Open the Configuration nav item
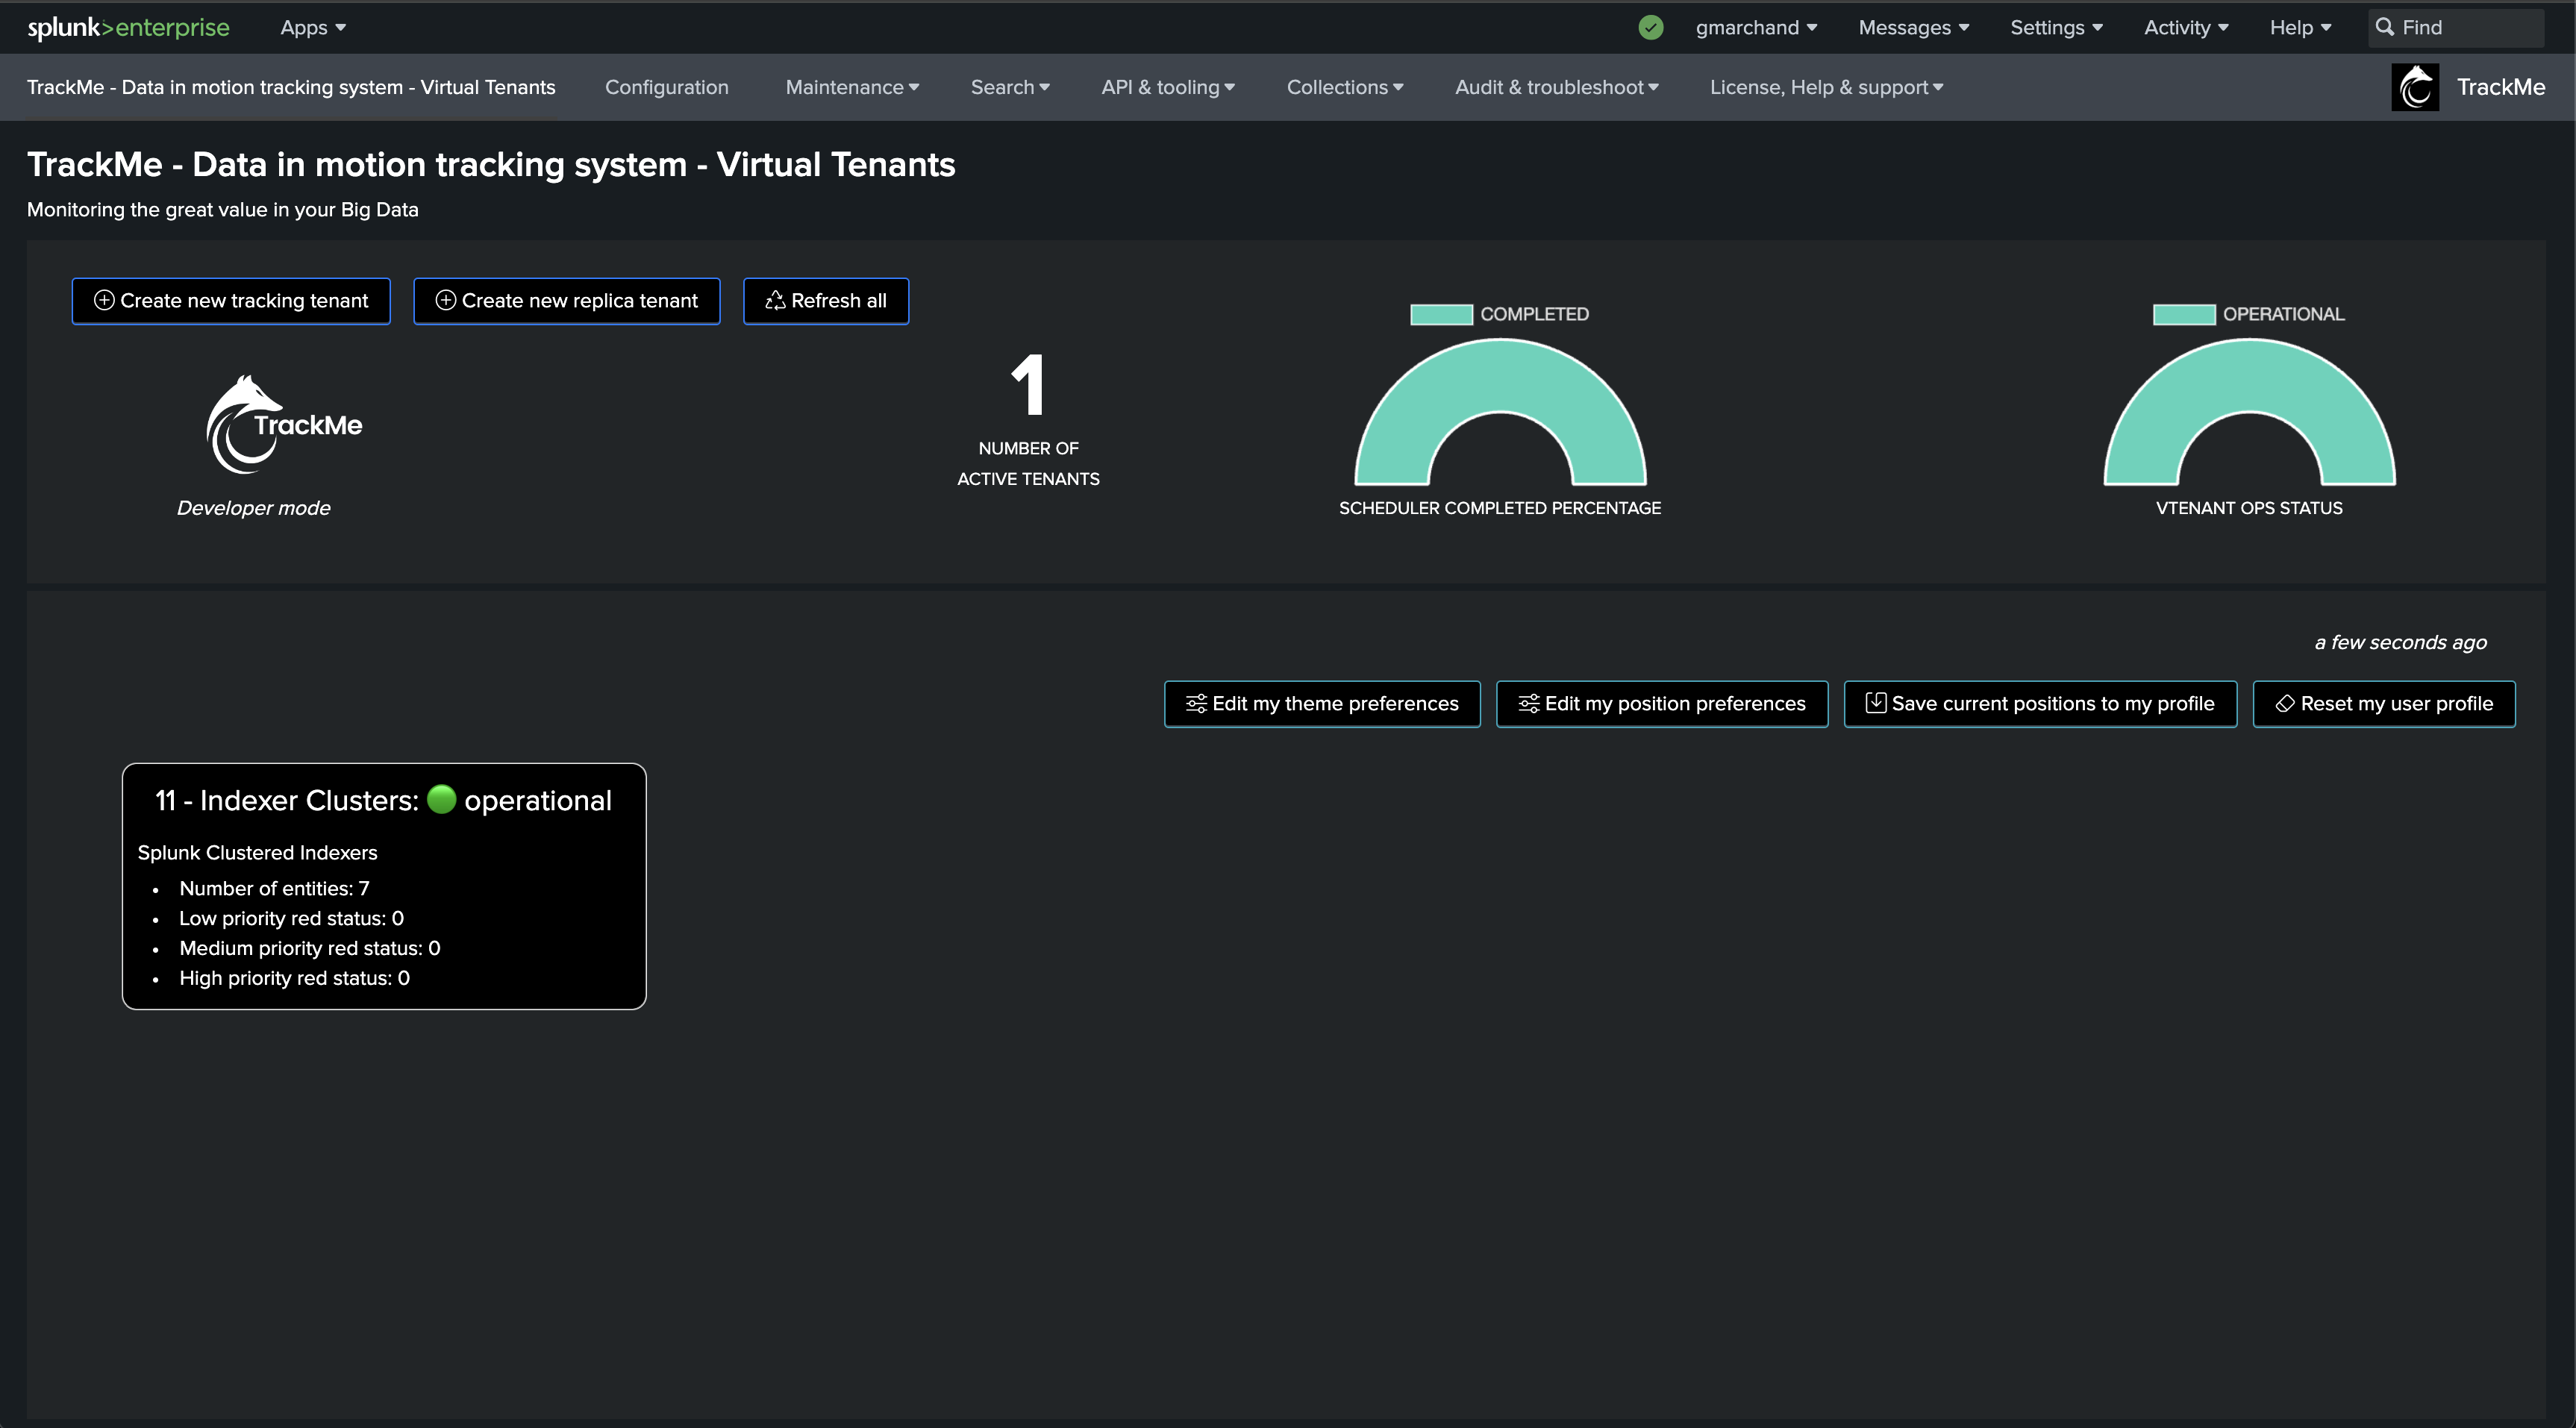 [667, 87]
